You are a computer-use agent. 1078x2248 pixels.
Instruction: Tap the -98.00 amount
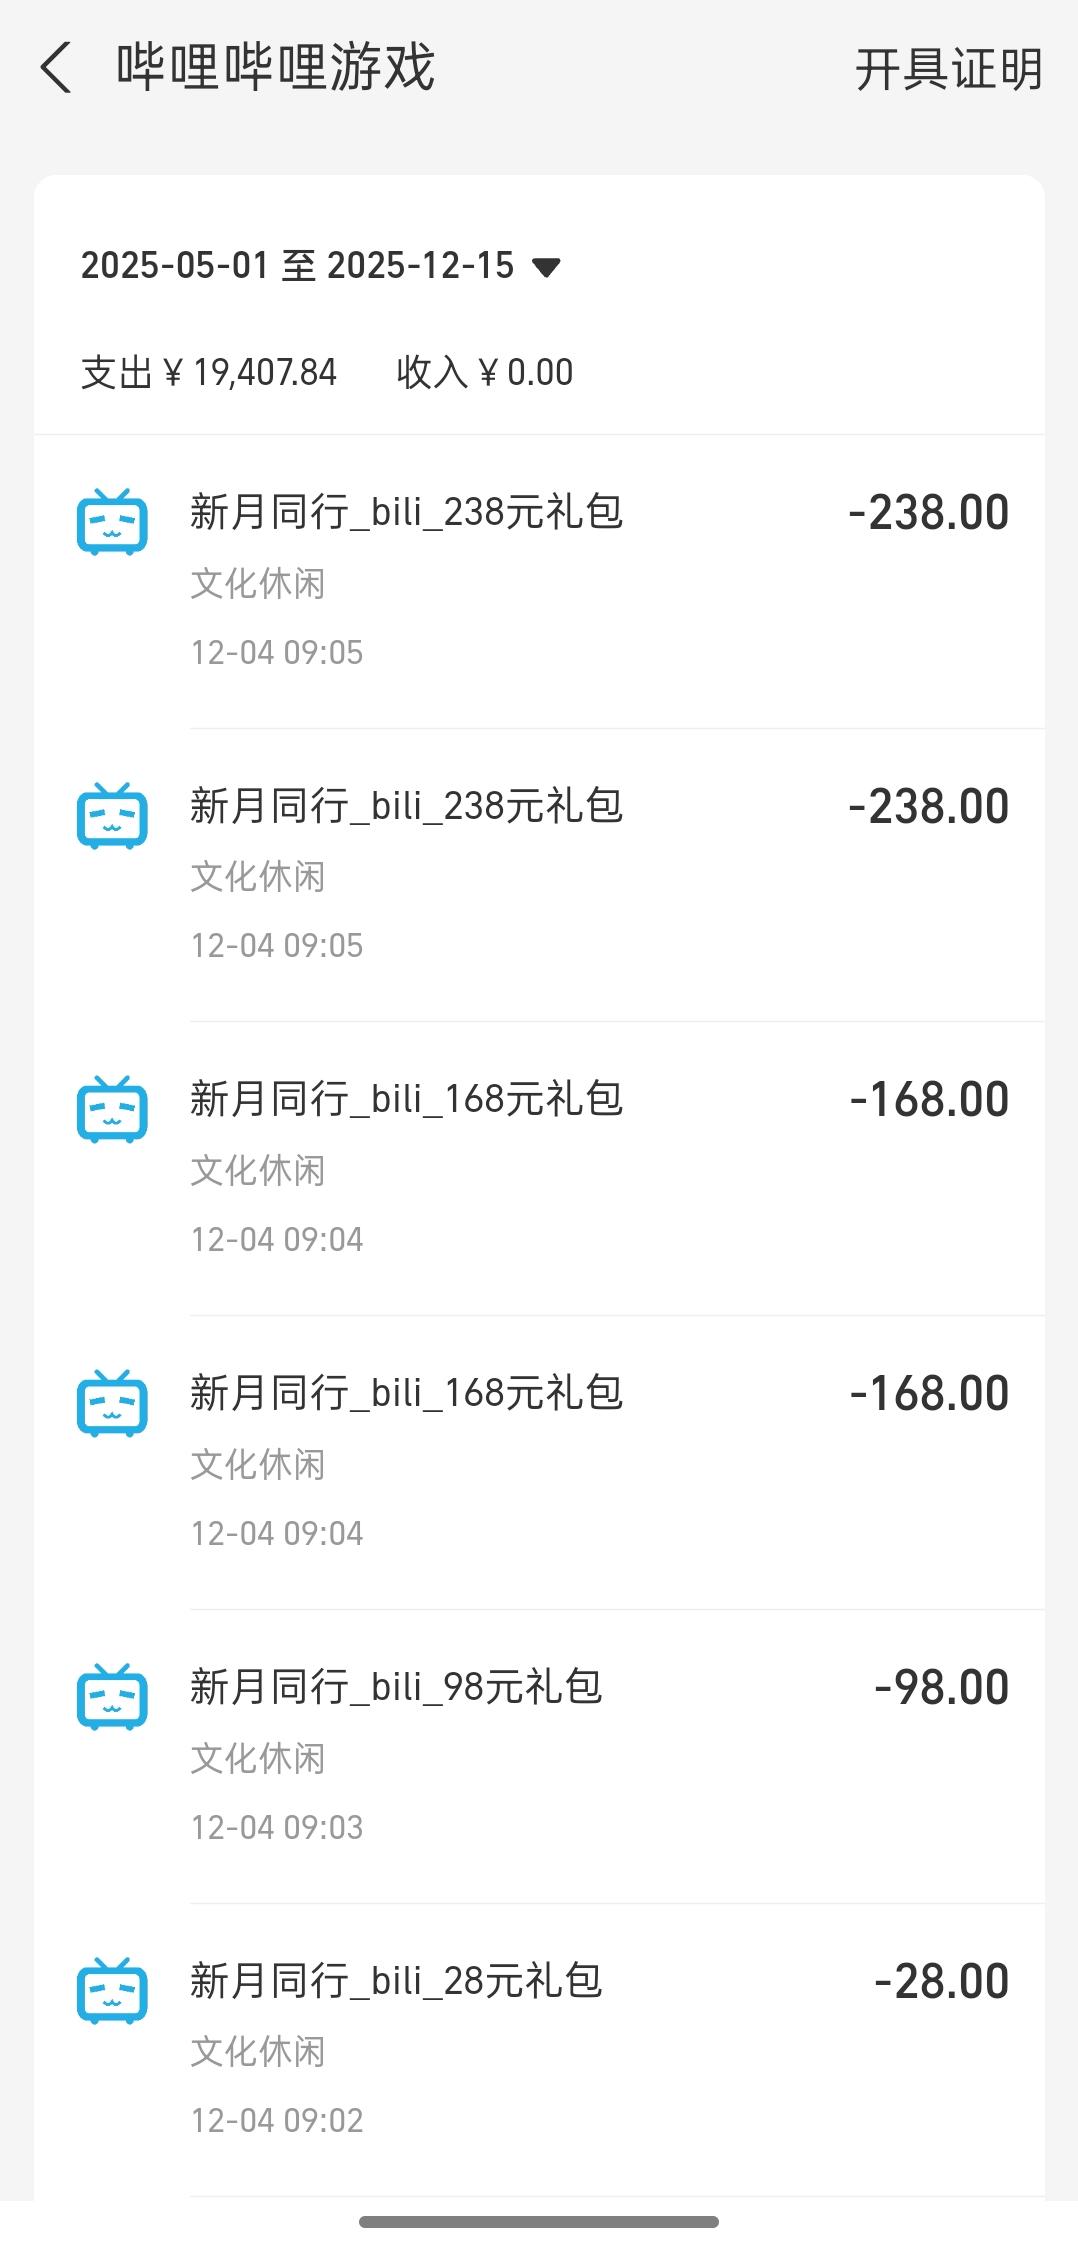click(941, 1688)
